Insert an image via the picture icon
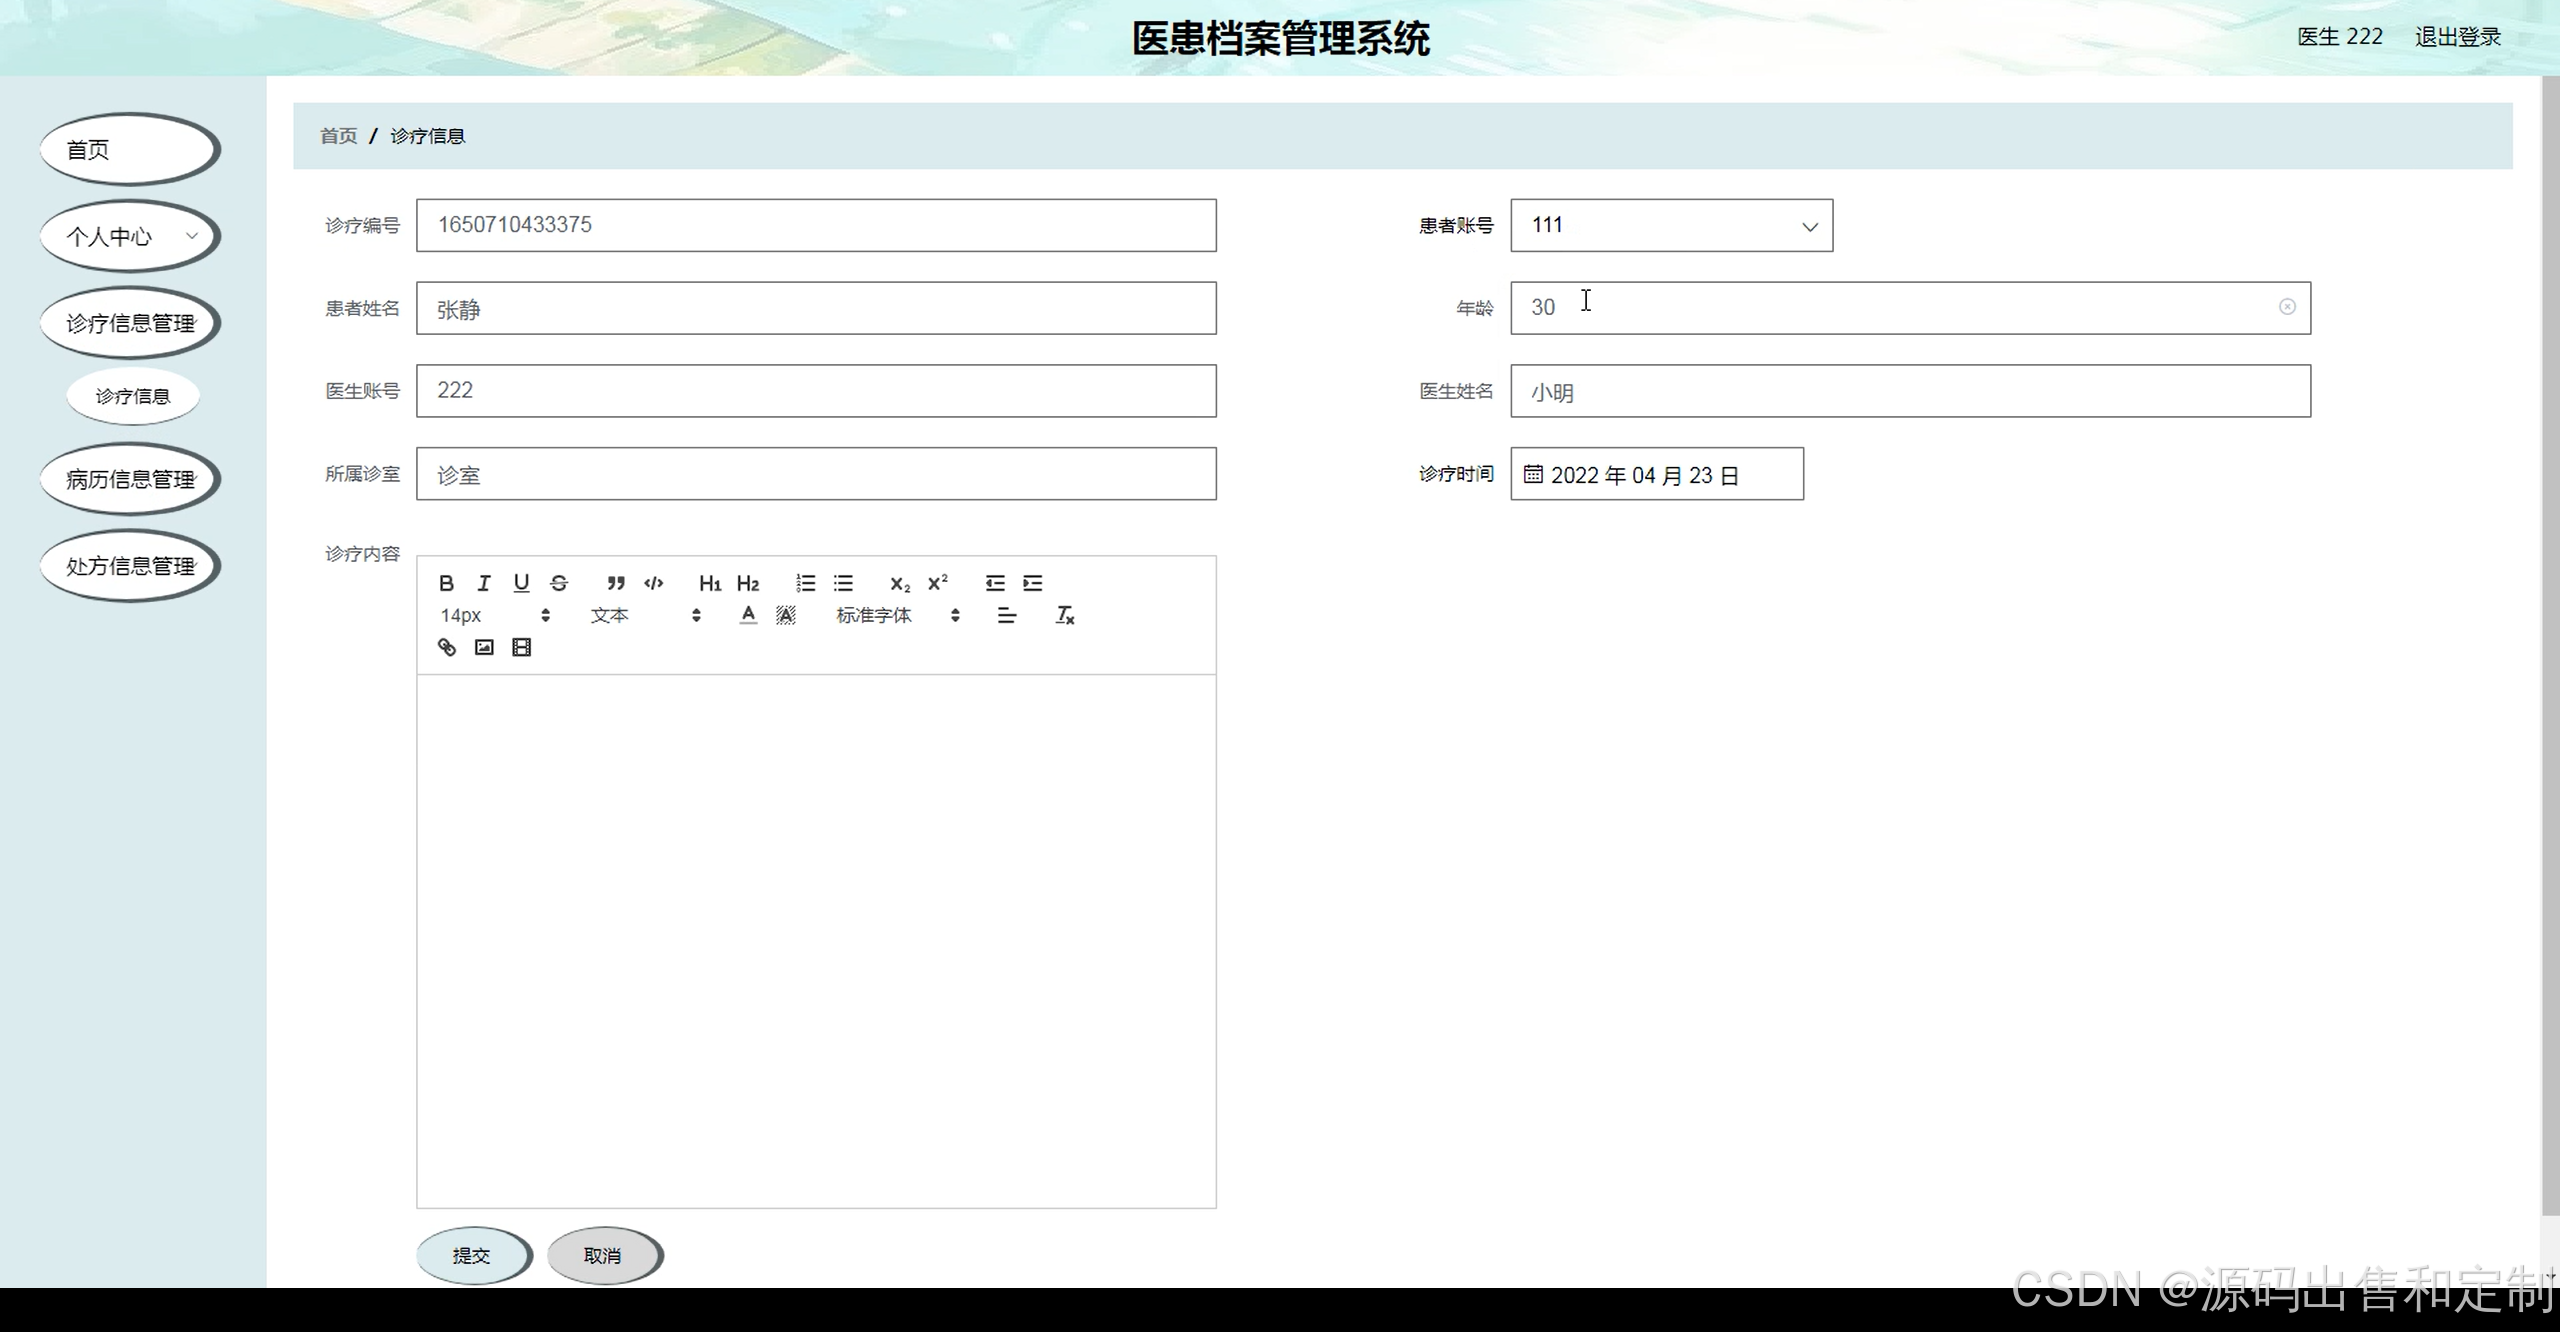 tap(484, 647)
